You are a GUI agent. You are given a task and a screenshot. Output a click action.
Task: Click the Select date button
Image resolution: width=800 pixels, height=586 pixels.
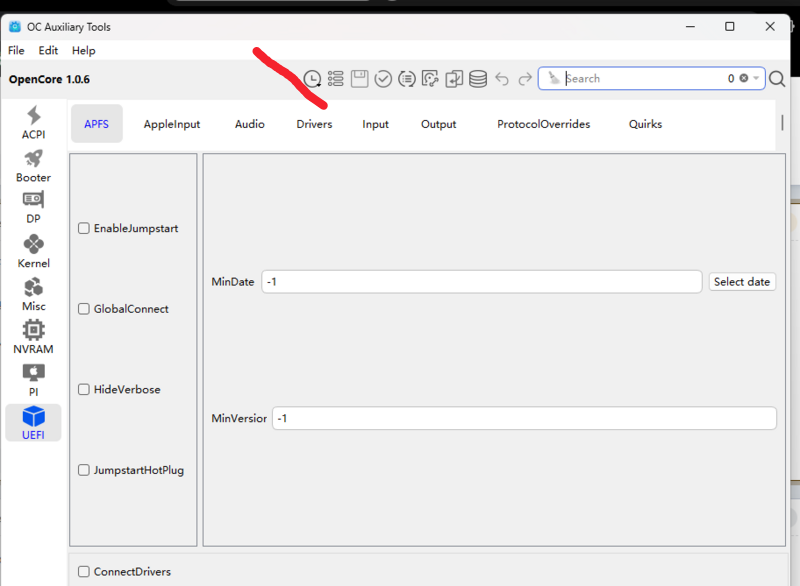point(742,282)
